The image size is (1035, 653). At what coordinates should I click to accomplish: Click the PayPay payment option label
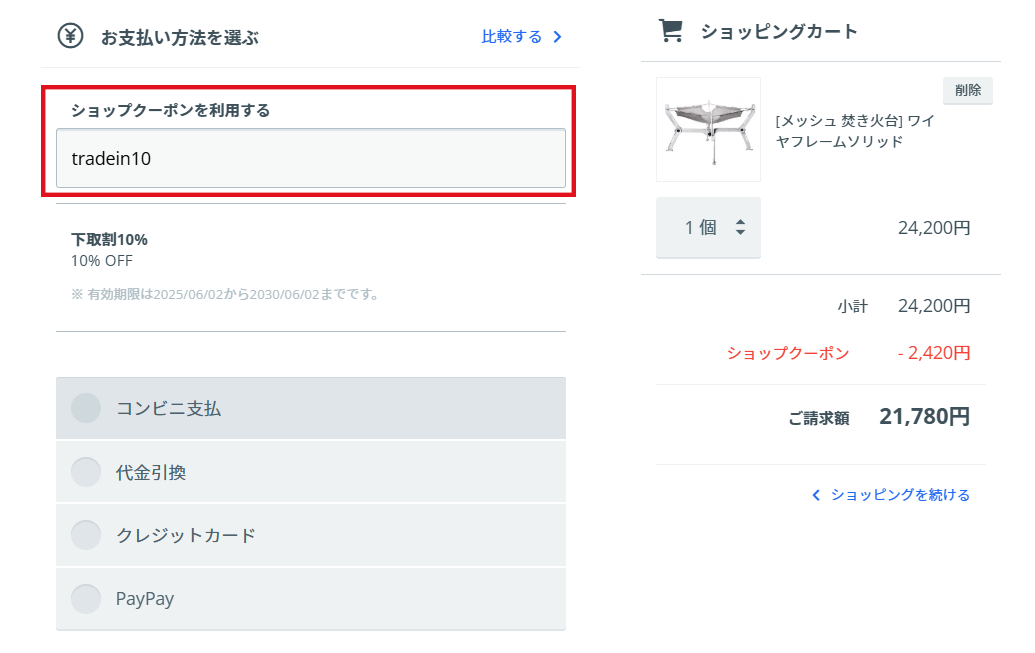click(145, 599)
